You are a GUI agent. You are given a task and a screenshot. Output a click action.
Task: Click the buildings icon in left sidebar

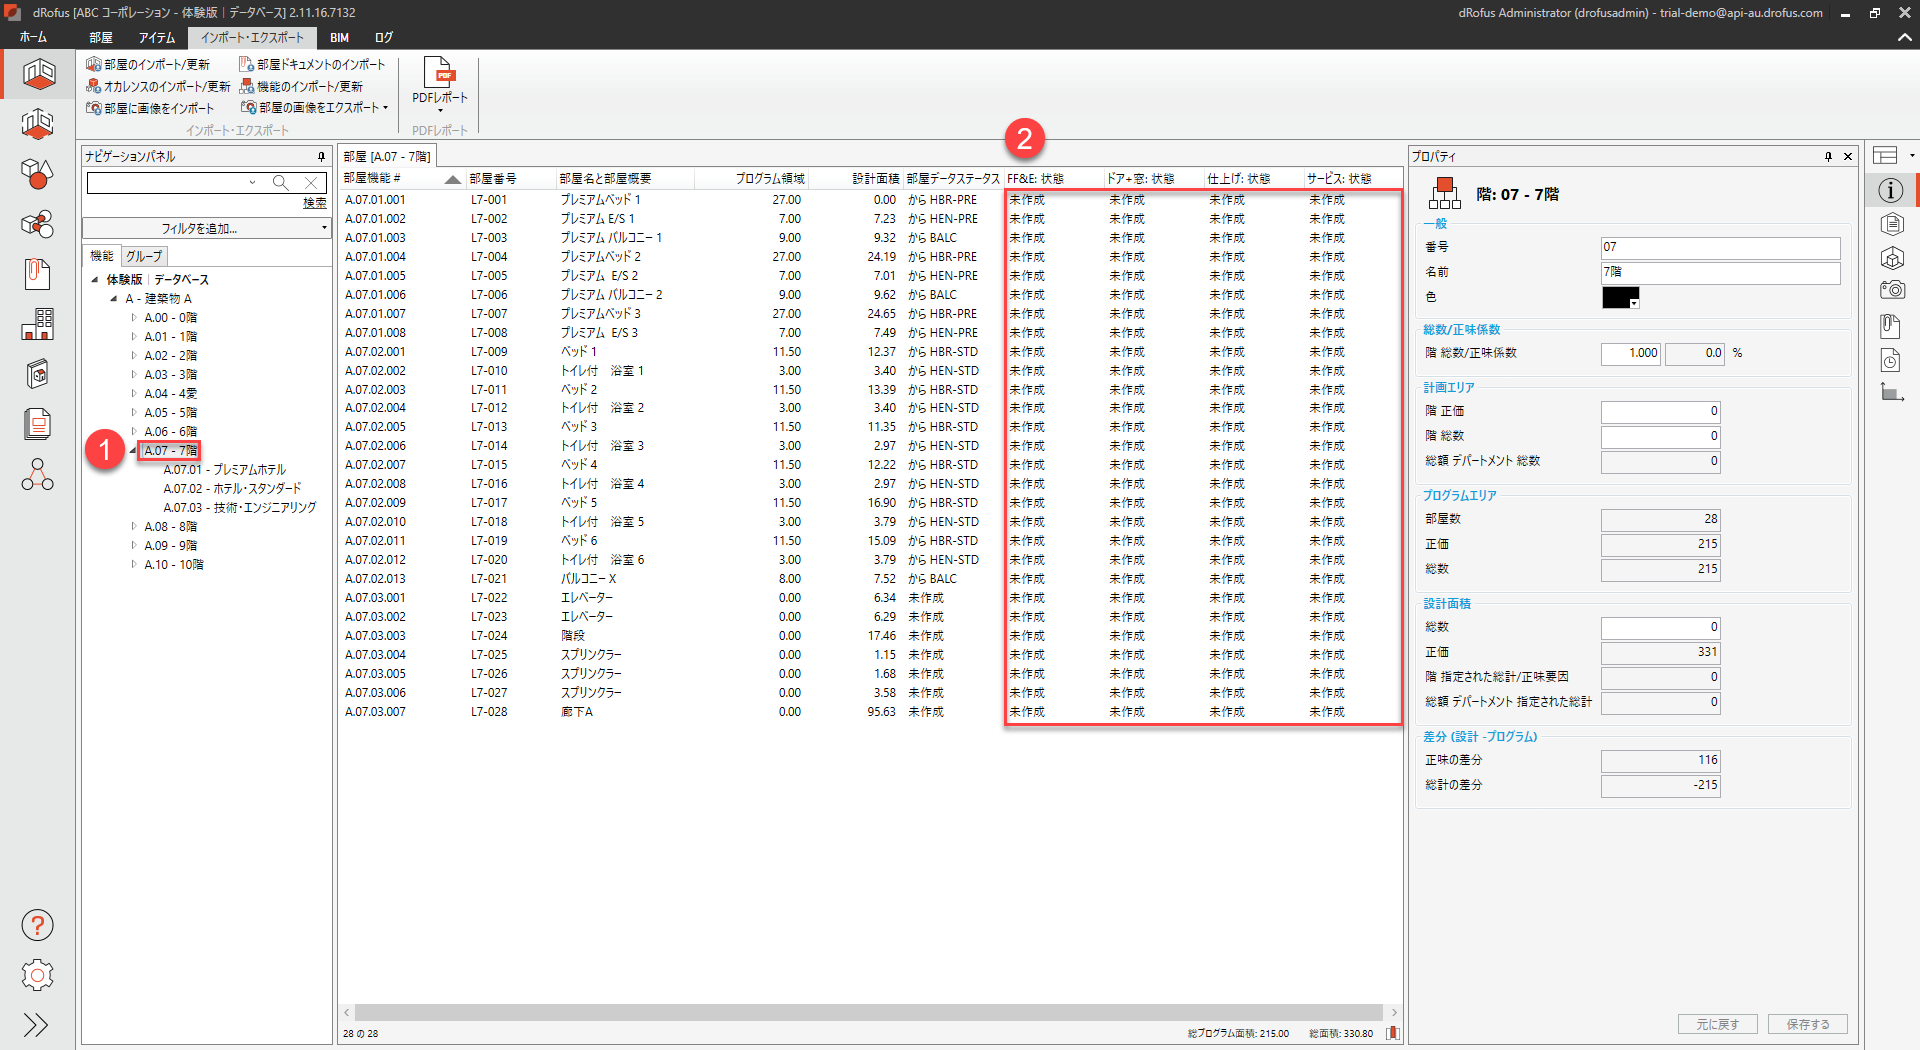[x=37, y=324]
